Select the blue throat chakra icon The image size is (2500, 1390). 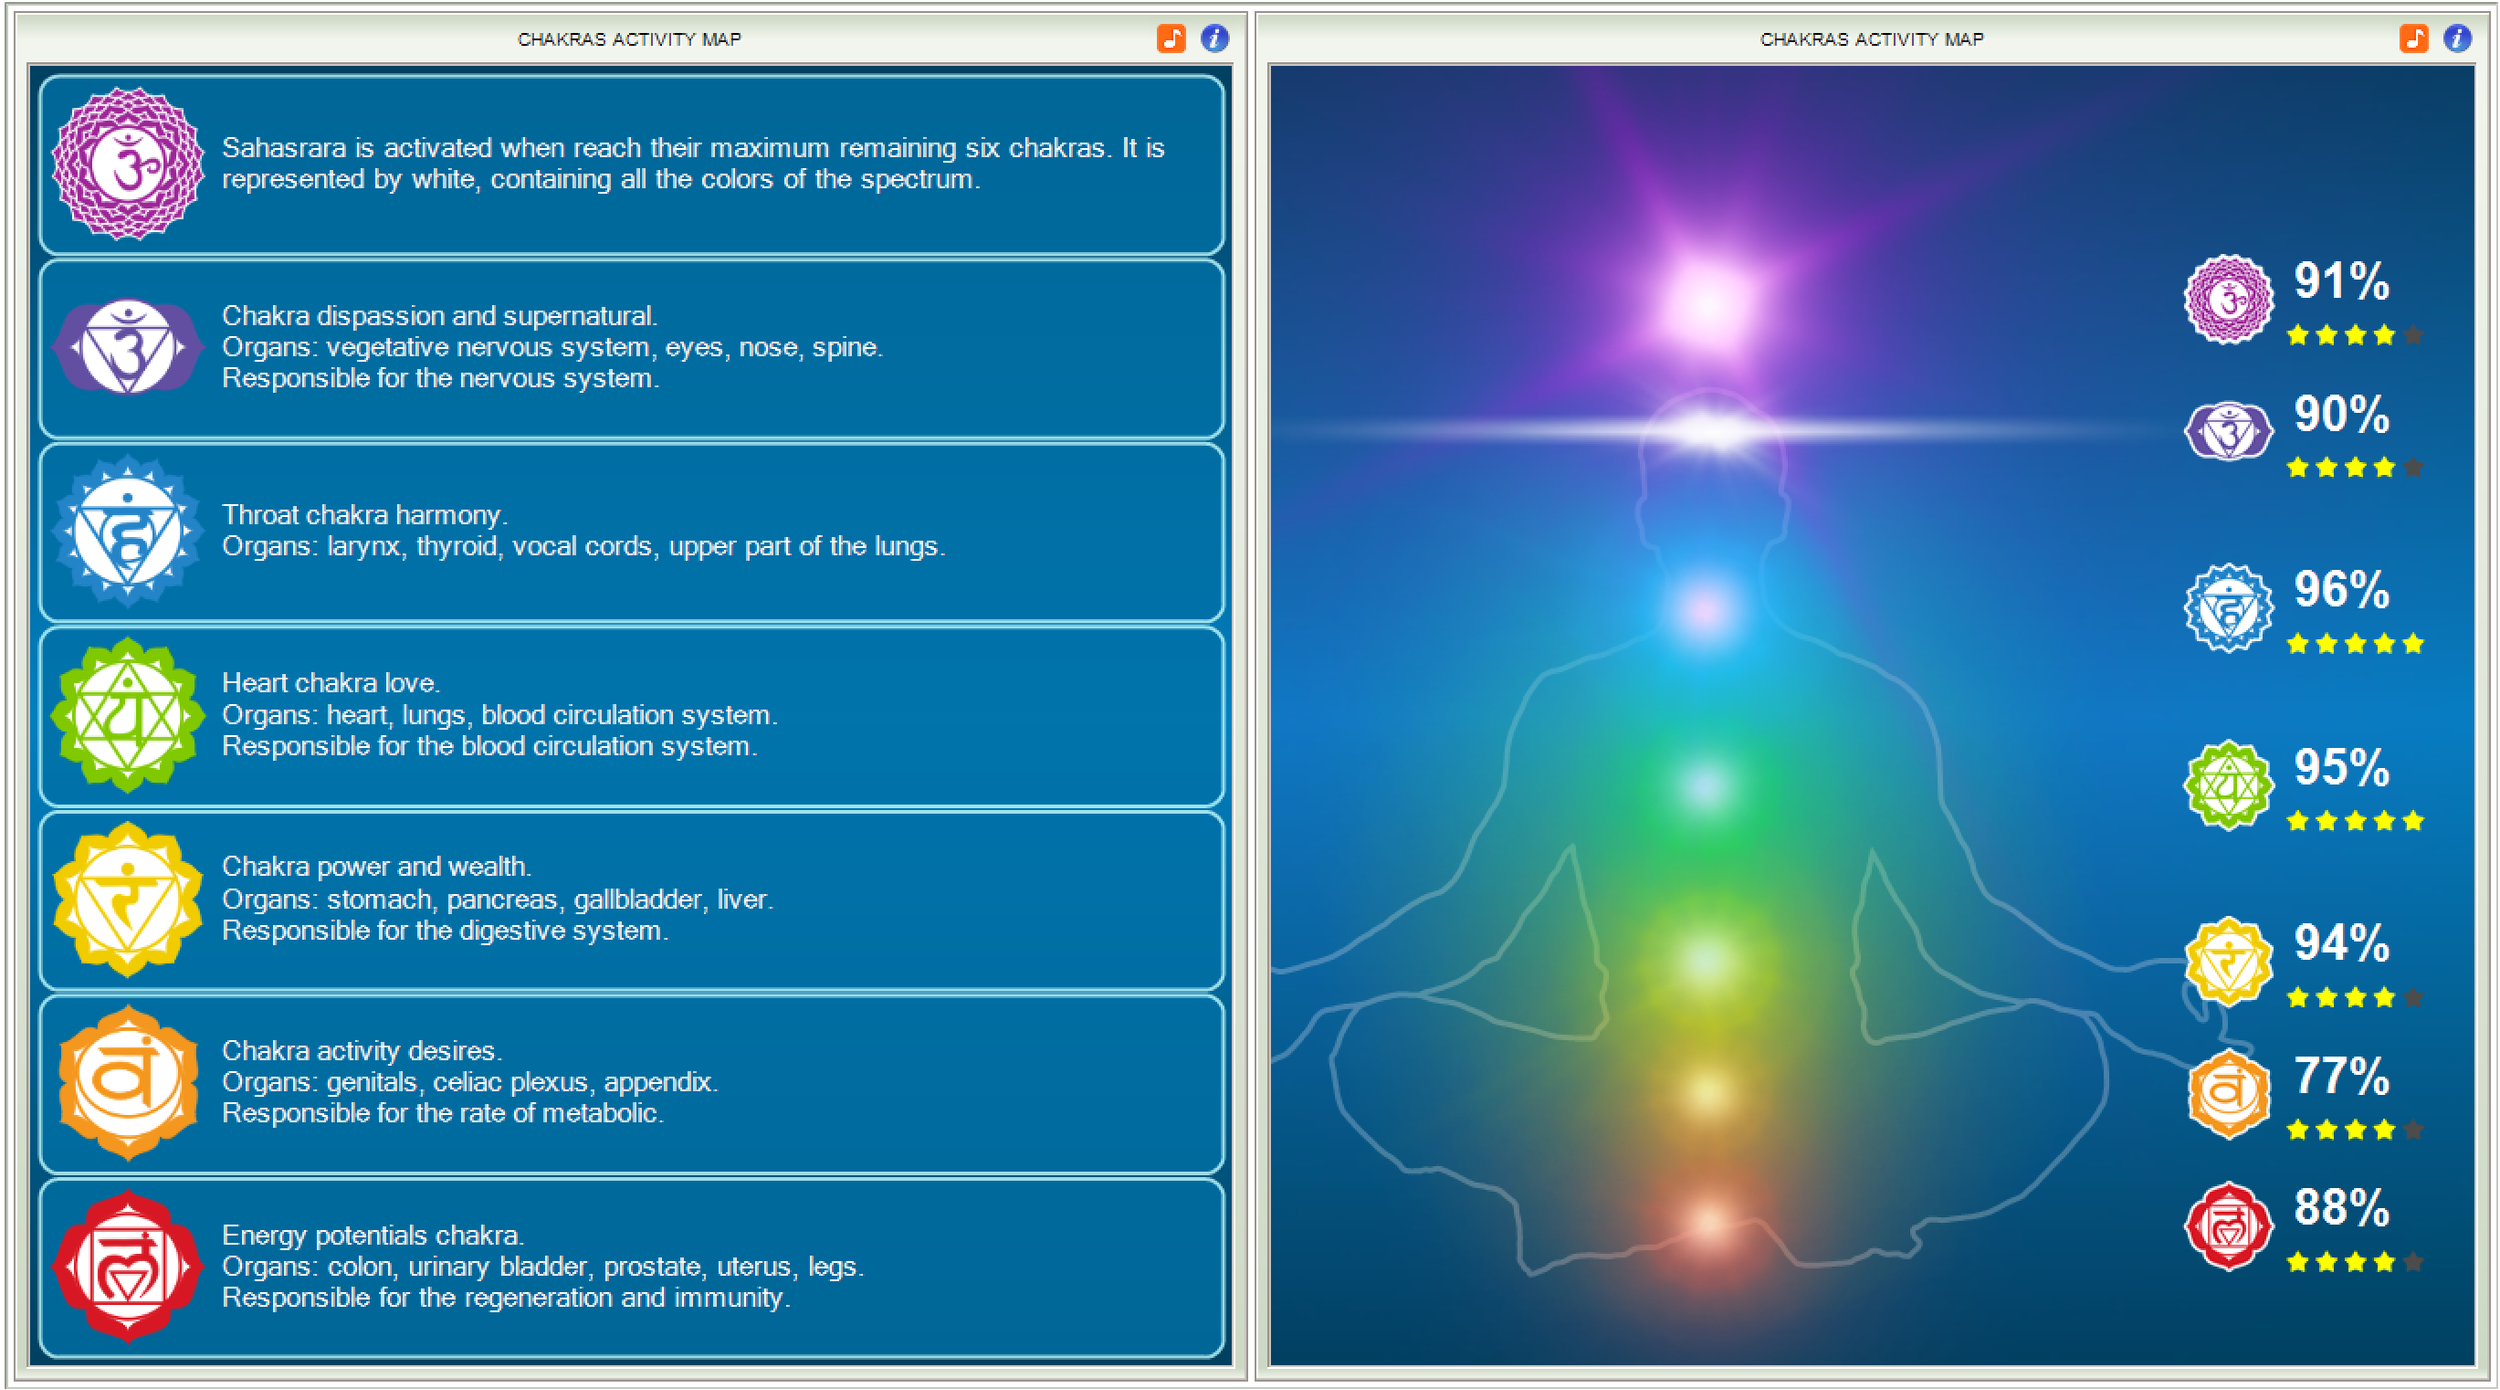tap(128, 531)
